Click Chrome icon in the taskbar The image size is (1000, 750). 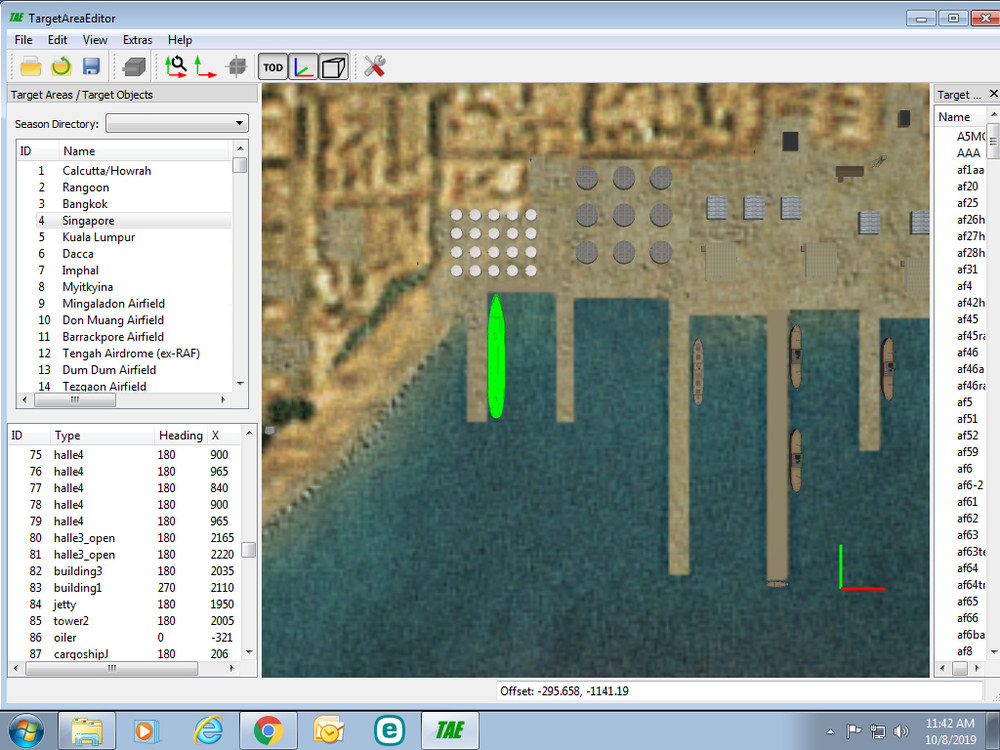pyautogui.click(x=268, y=731)
